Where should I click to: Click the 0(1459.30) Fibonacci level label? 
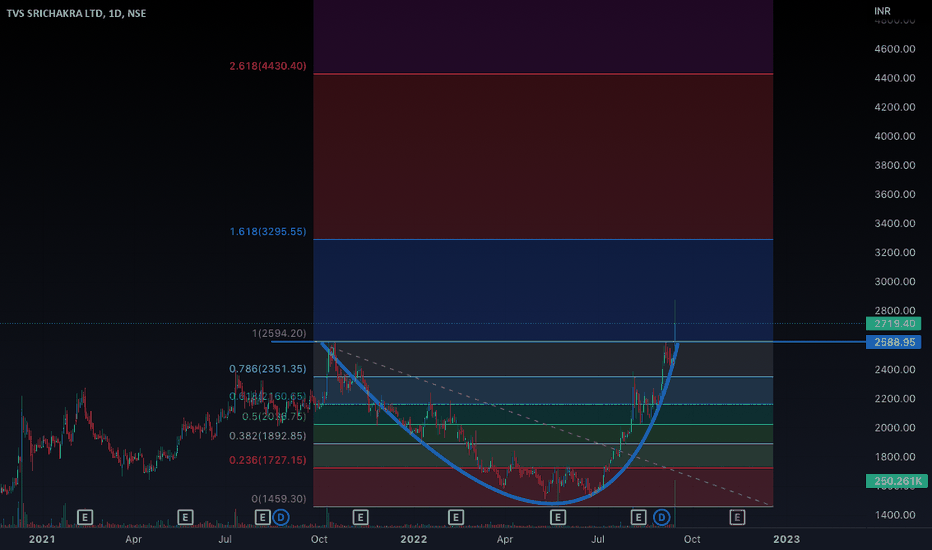[x=279, y=499]
